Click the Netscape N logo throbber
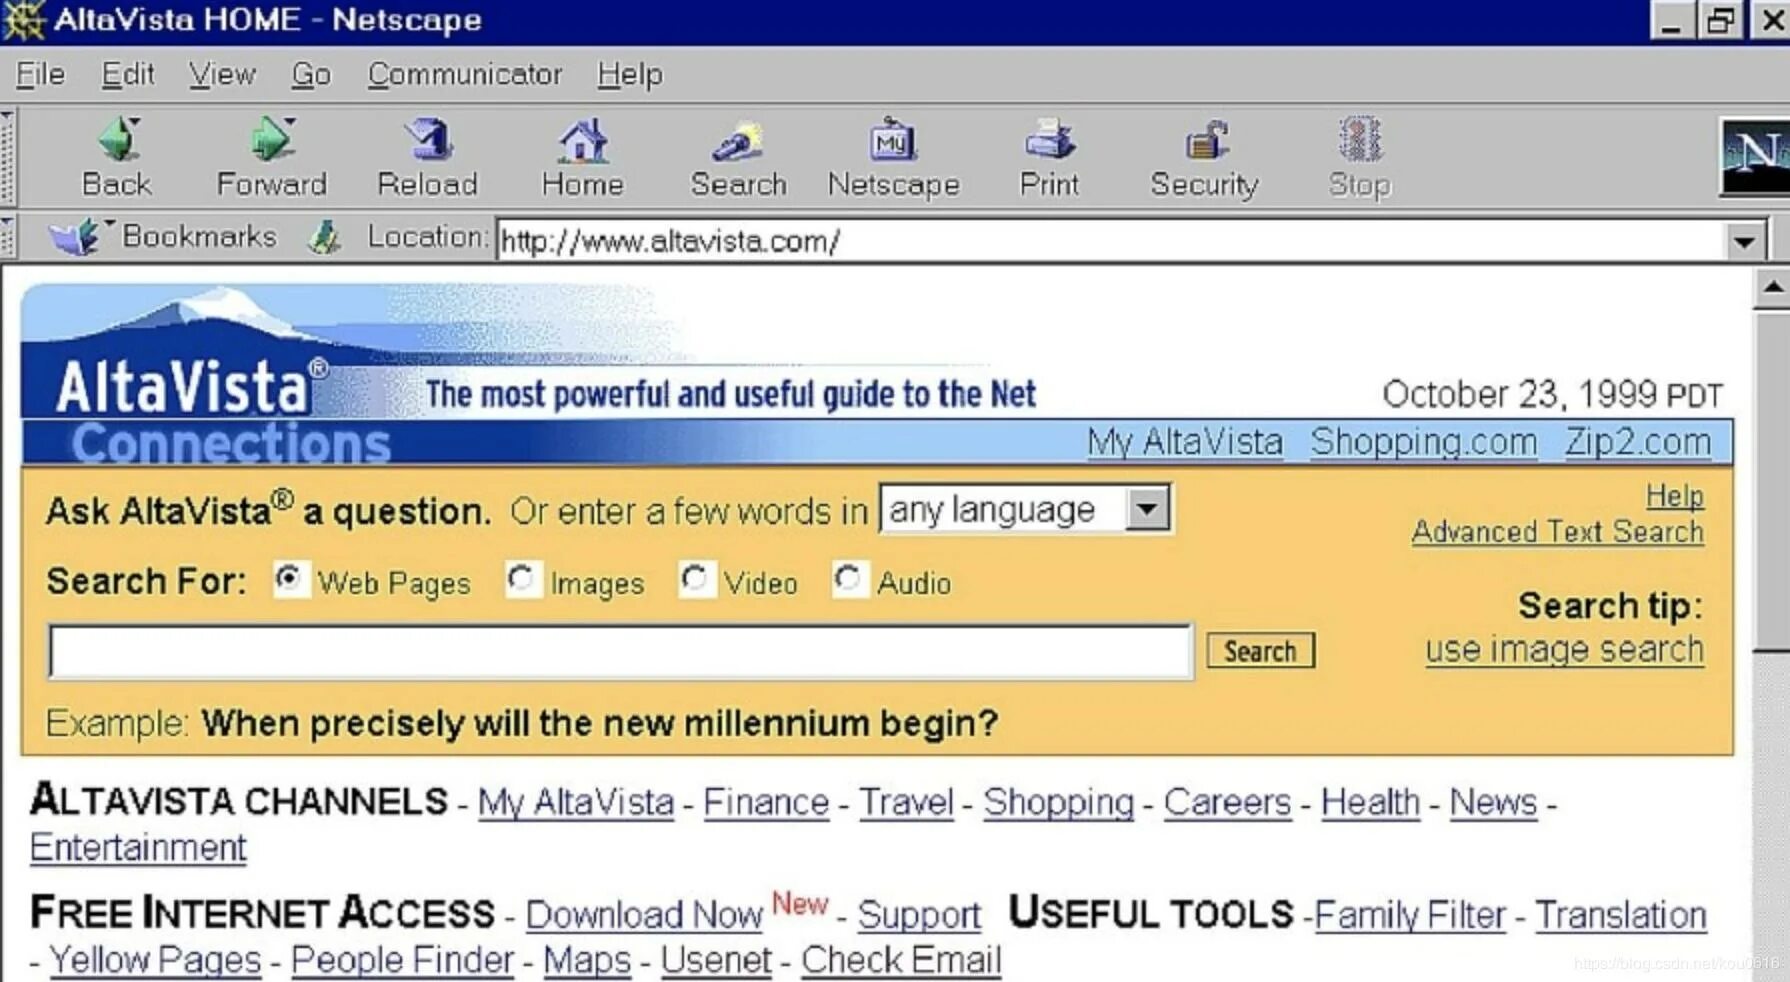Viewport: 1790px width, 982px height. [1755, 155]
